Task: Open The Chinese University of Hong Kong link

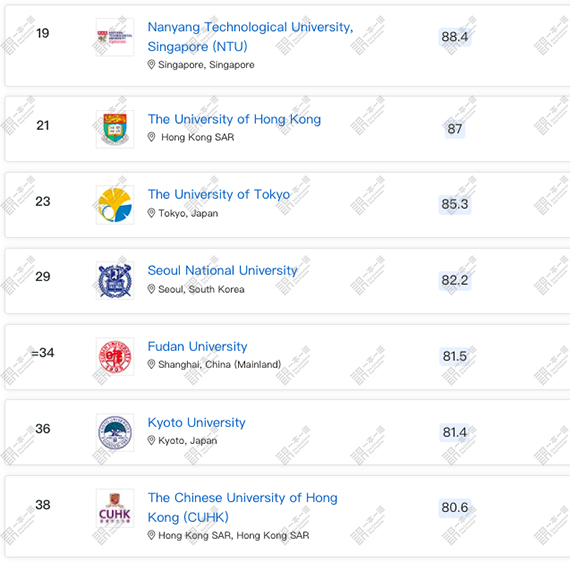Action: [x=242, y=507]
